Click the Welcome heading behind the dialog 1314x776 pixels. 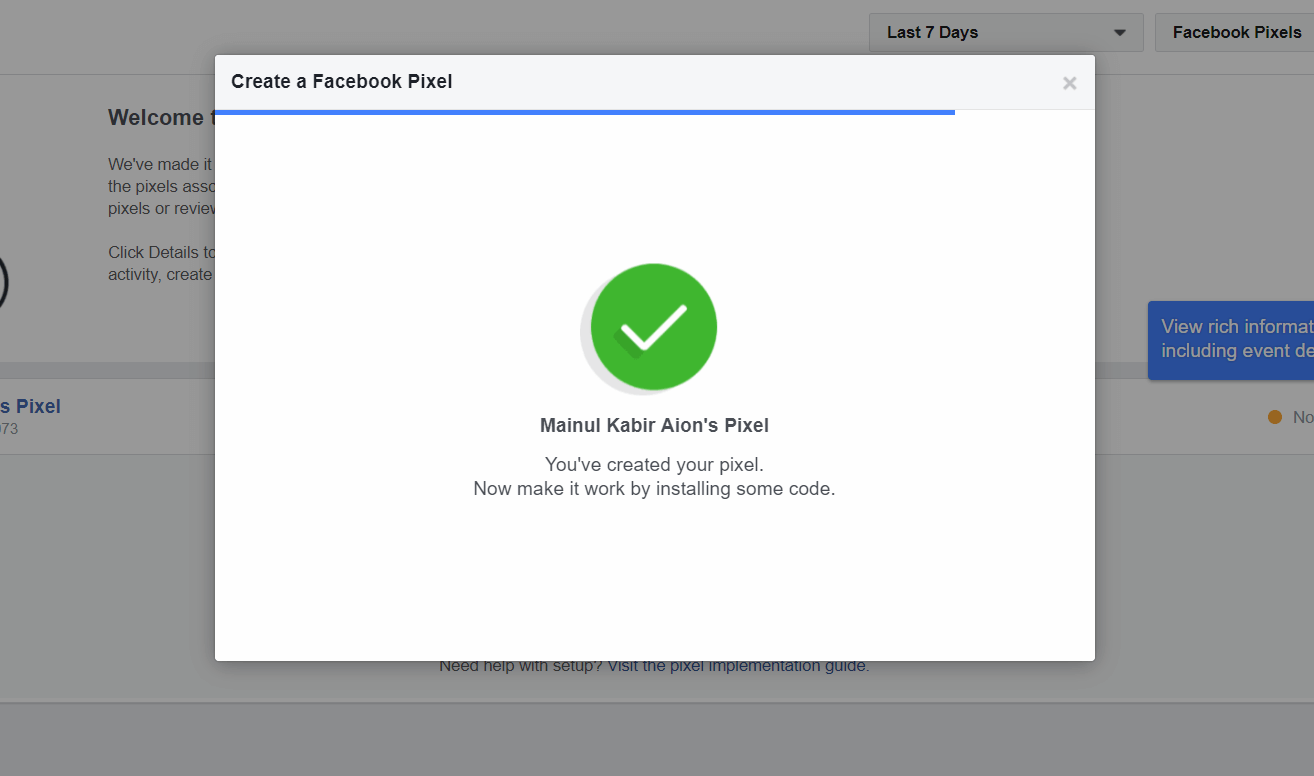coord(160,118)
